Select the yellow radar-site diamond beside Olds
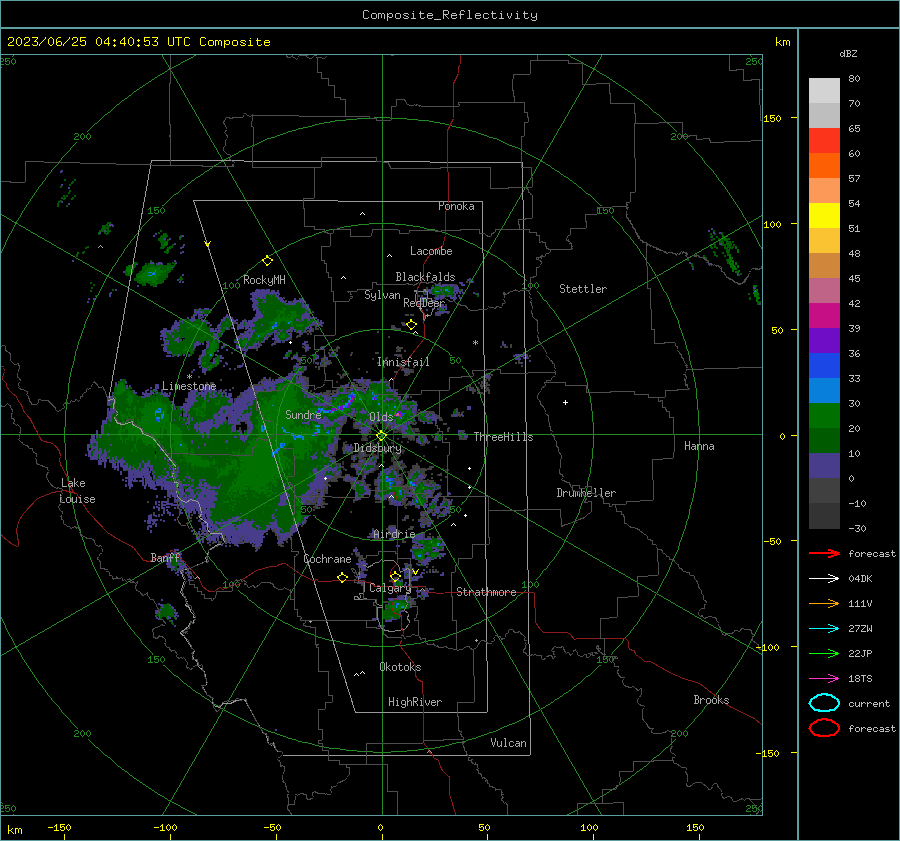 point(381,436)
